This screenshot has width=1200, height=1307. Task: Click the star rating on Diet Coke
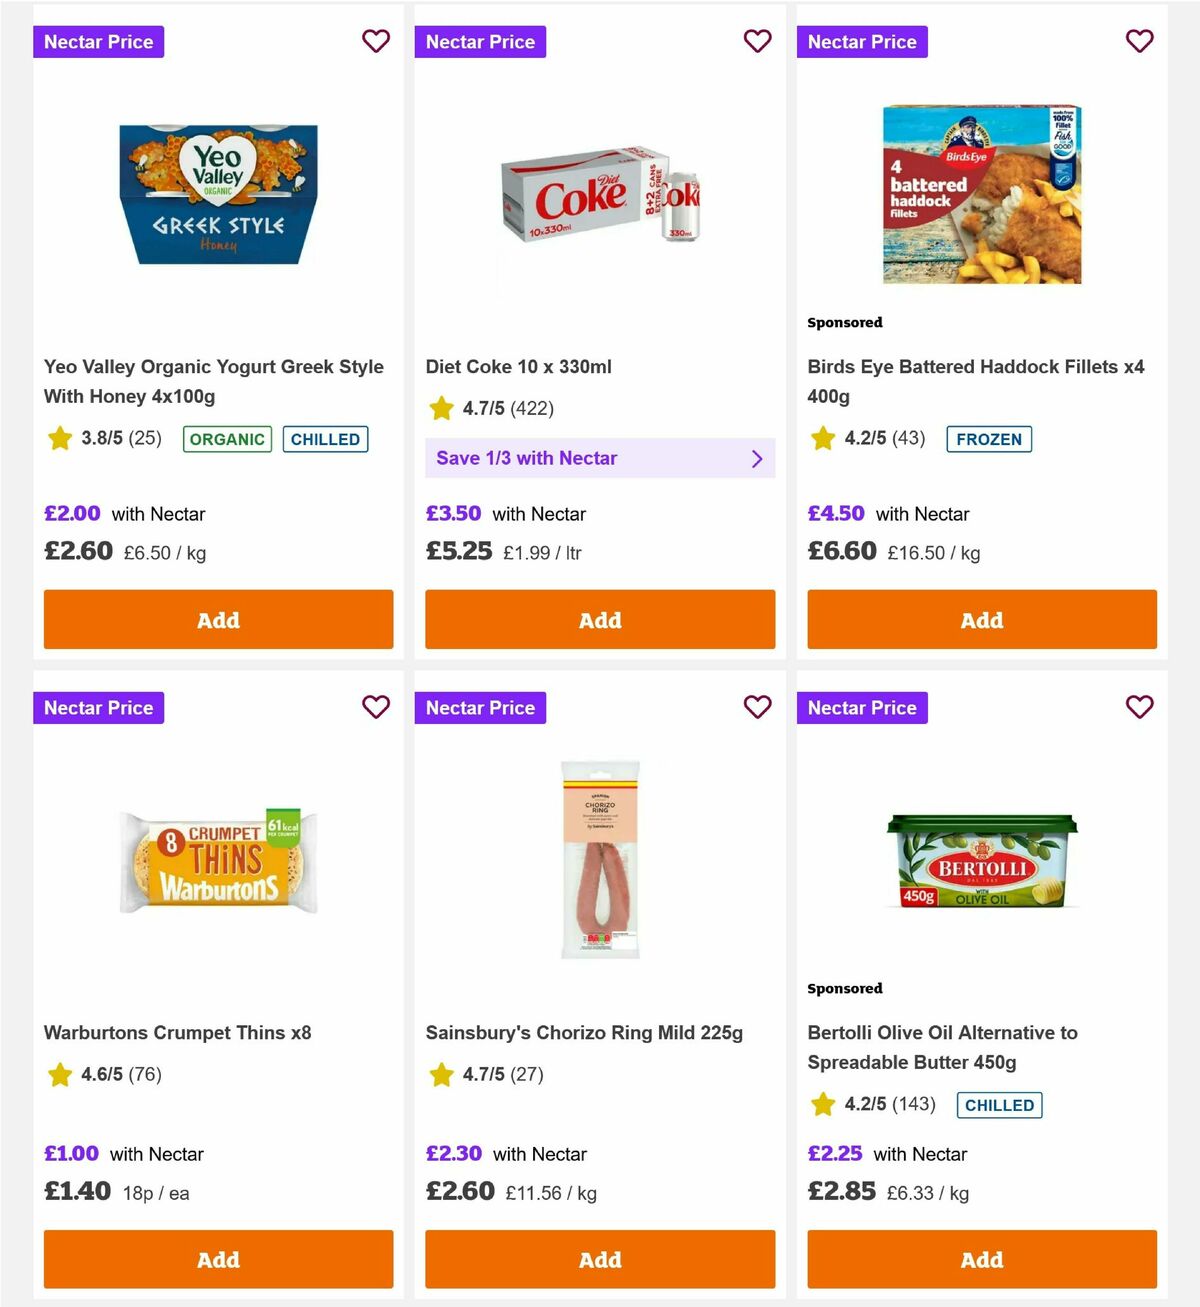[442, 408]
